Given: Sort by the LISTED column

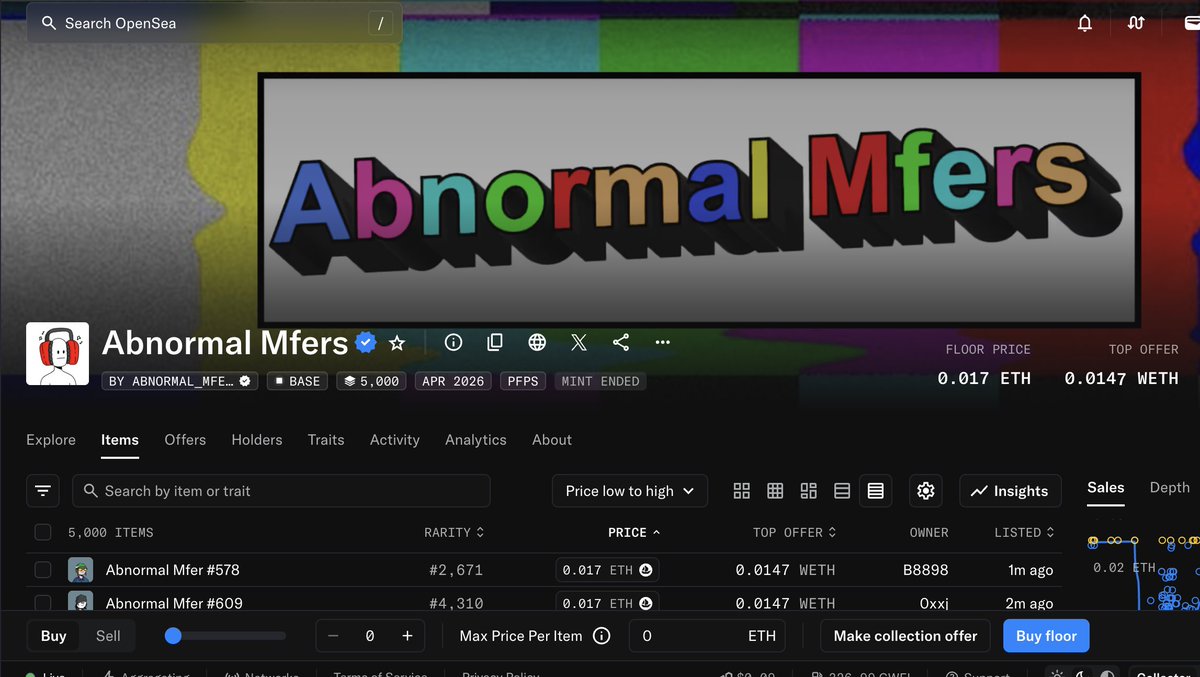Looking at the screenshot, I should pyautogui.click(x=1024, y=533).
